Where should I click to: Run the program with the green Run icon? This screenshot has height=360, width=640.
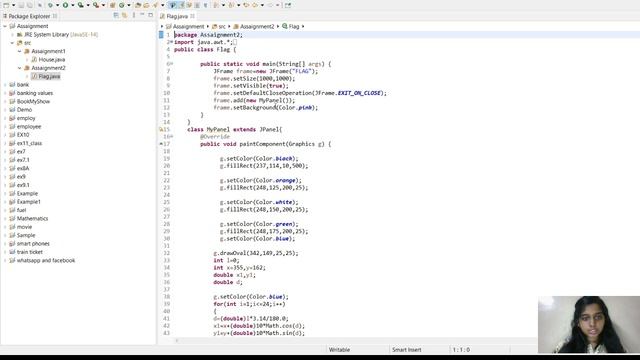click(65, 5)
